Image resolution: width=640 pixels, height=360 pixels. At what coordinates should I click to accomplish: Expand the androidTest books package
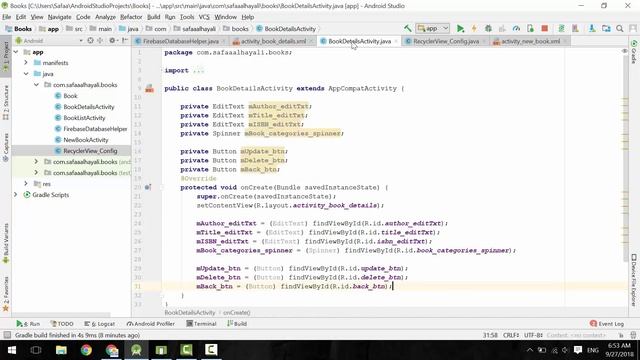point(36,162)
